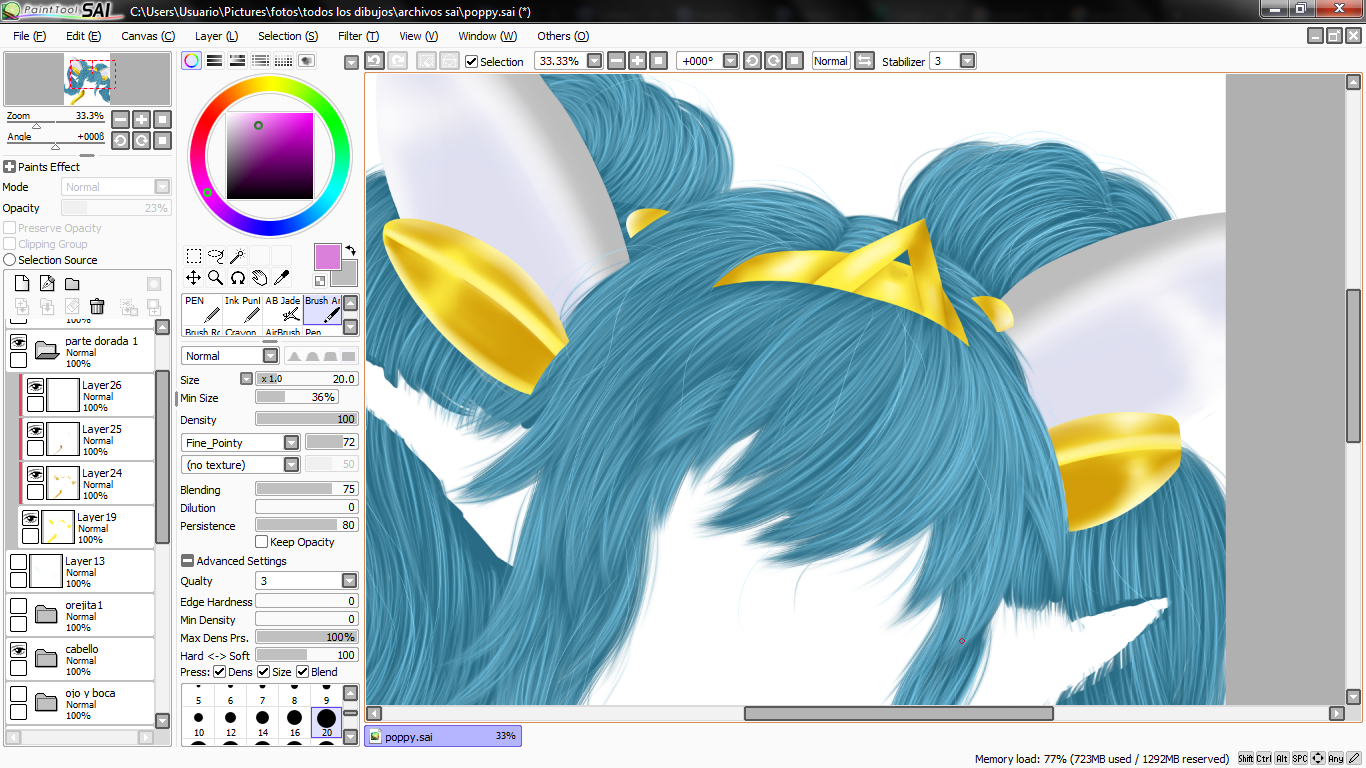The image size is (1366, 768).
Task: Open the Window menu
Action: (x=487, y=36)
